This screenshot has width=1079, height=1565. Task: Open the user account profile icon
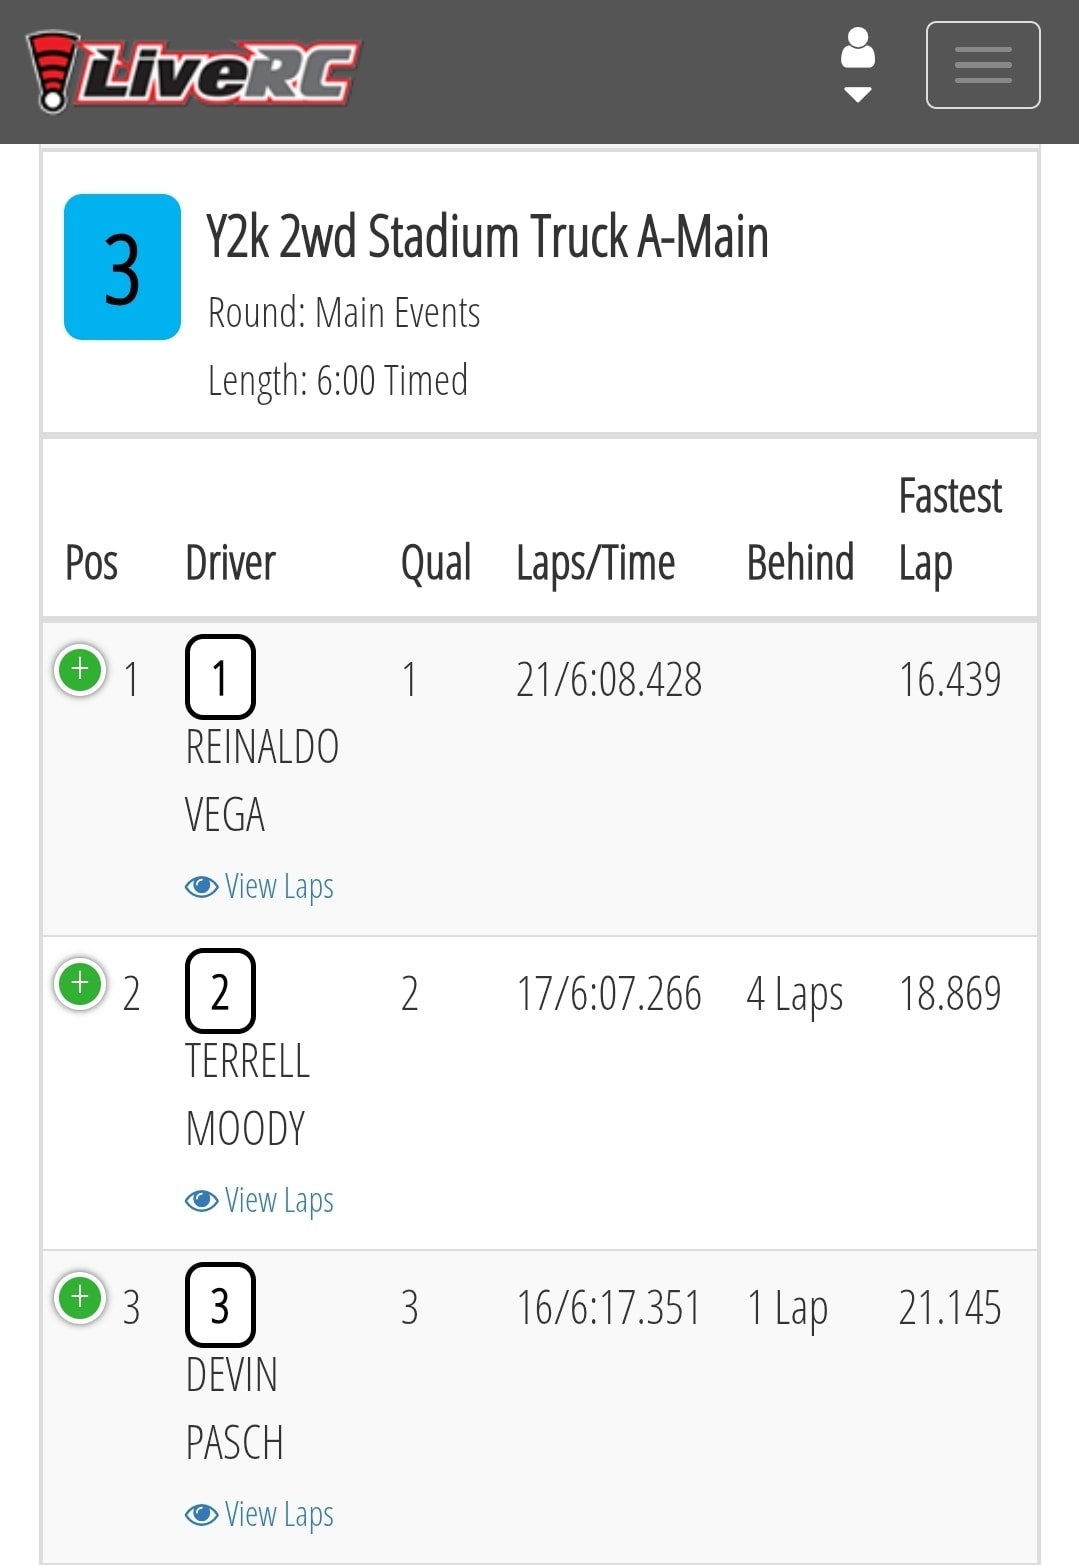tap(858, 48)
